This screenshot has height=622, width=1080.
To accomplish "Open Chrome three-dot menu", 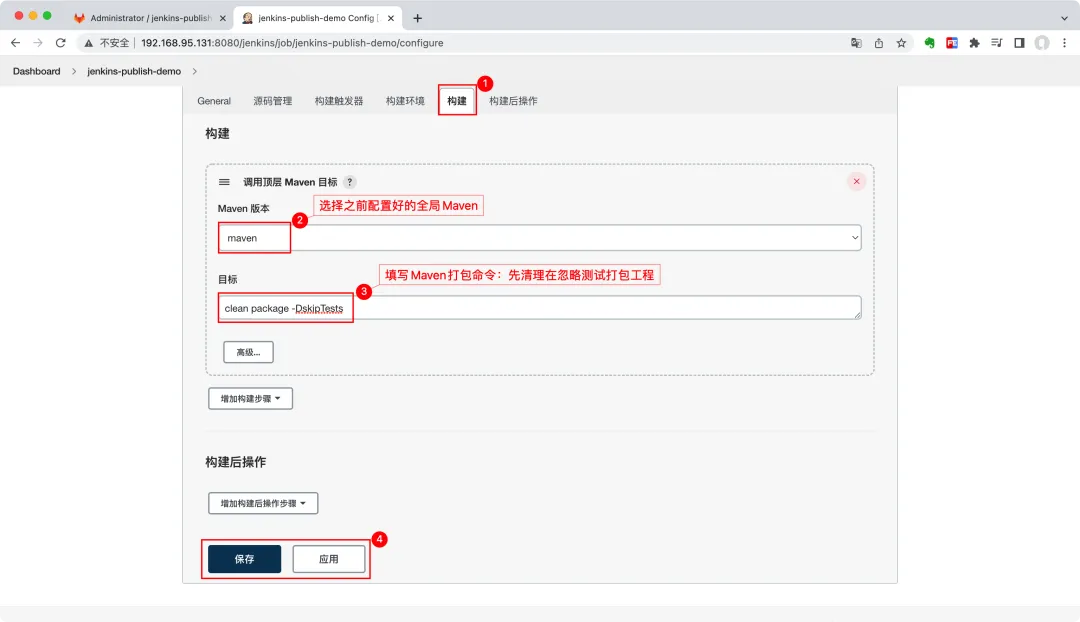I will click(1064, 43).
